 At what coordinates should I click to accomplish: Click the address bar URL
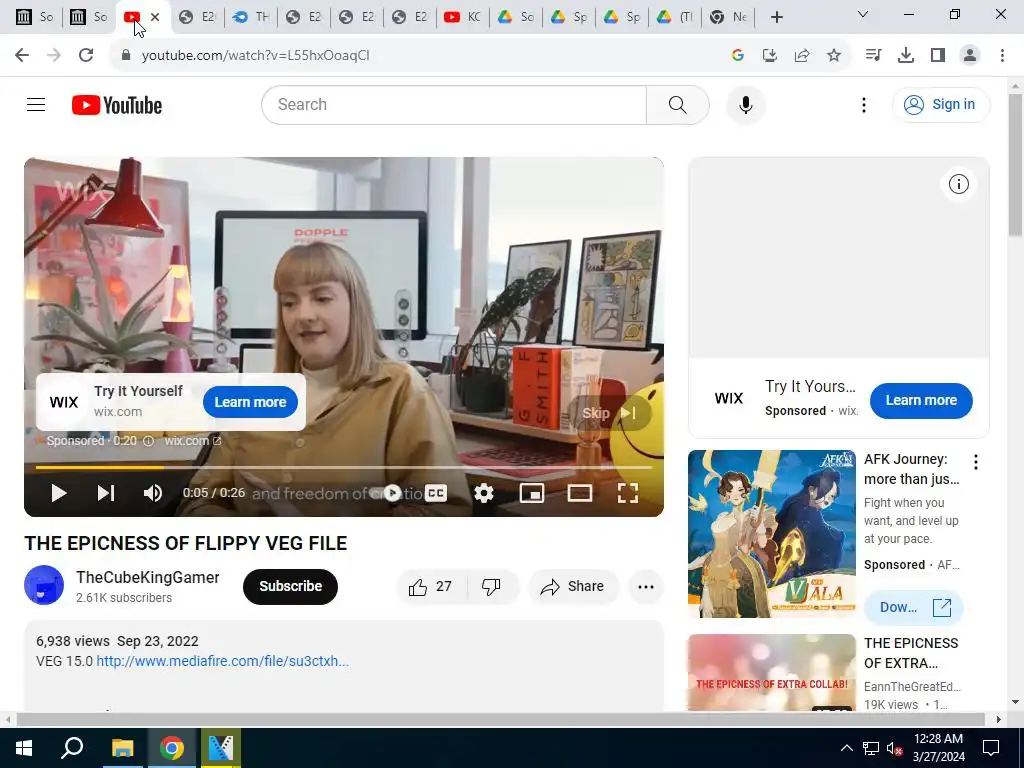pos(255,56)
